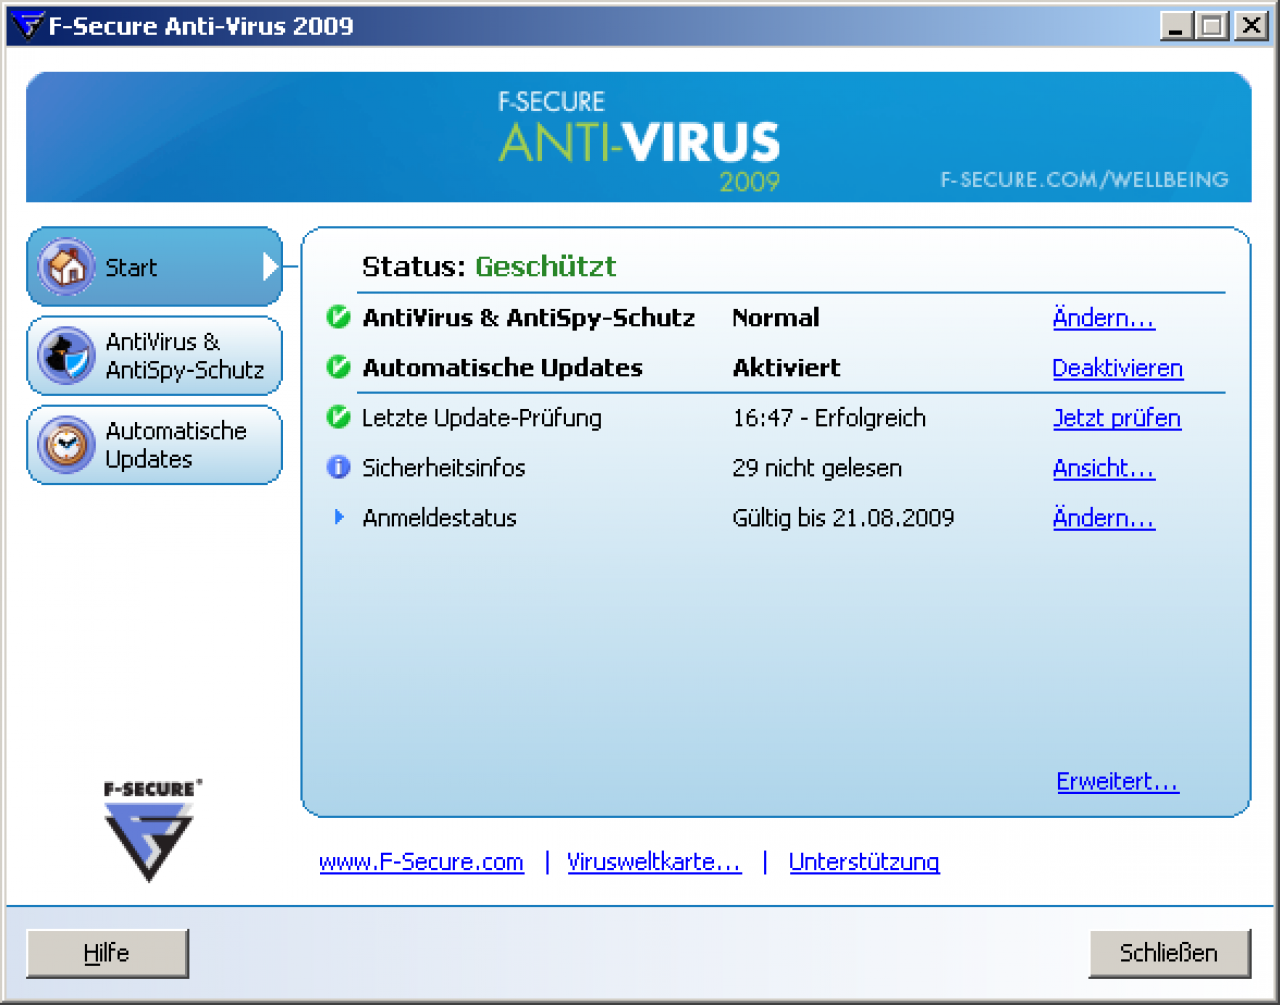Minimize the F-Secure window

pos(1176,26)
